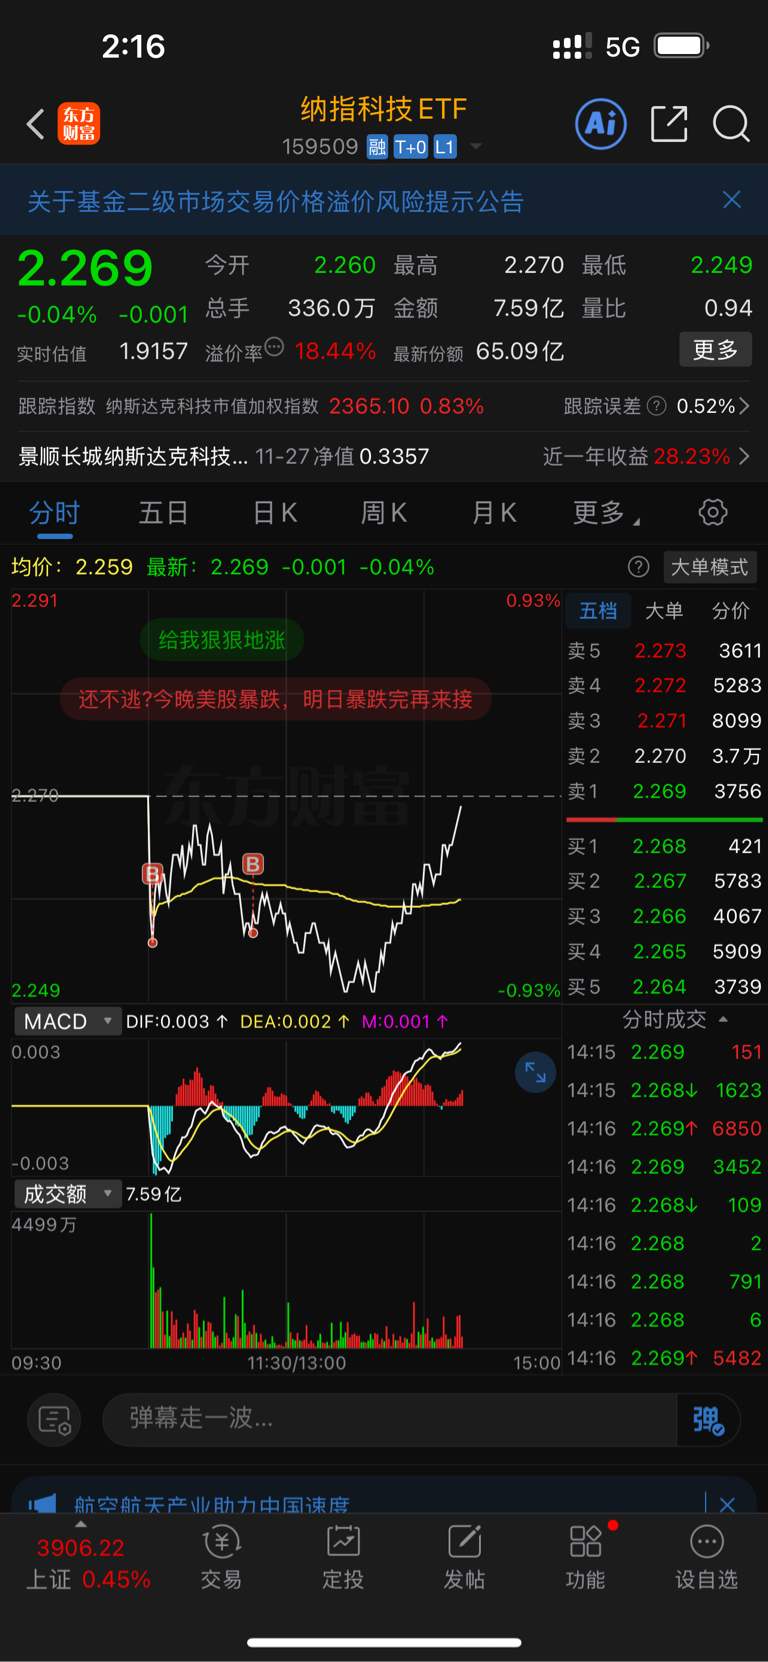The height and width of the screenshot is (1662, 768).
Task: Tap the second B marker on chart
Action: (253, 864)
